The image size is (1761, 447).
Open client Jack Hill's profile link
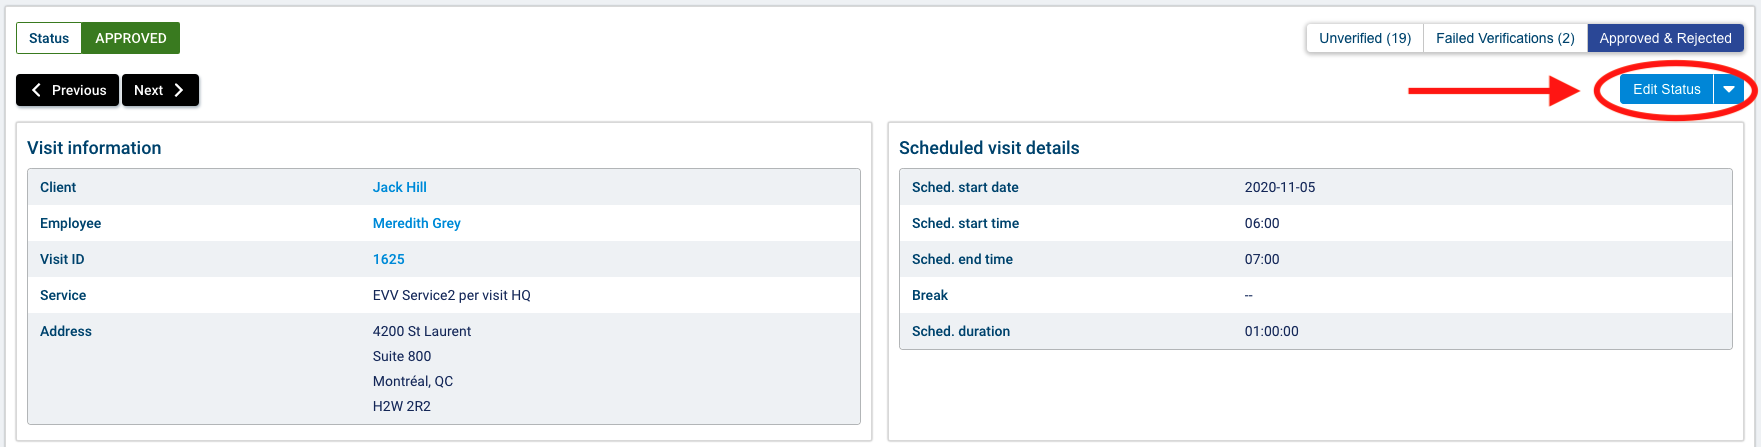pyautogui.click(x=400, y=187)
